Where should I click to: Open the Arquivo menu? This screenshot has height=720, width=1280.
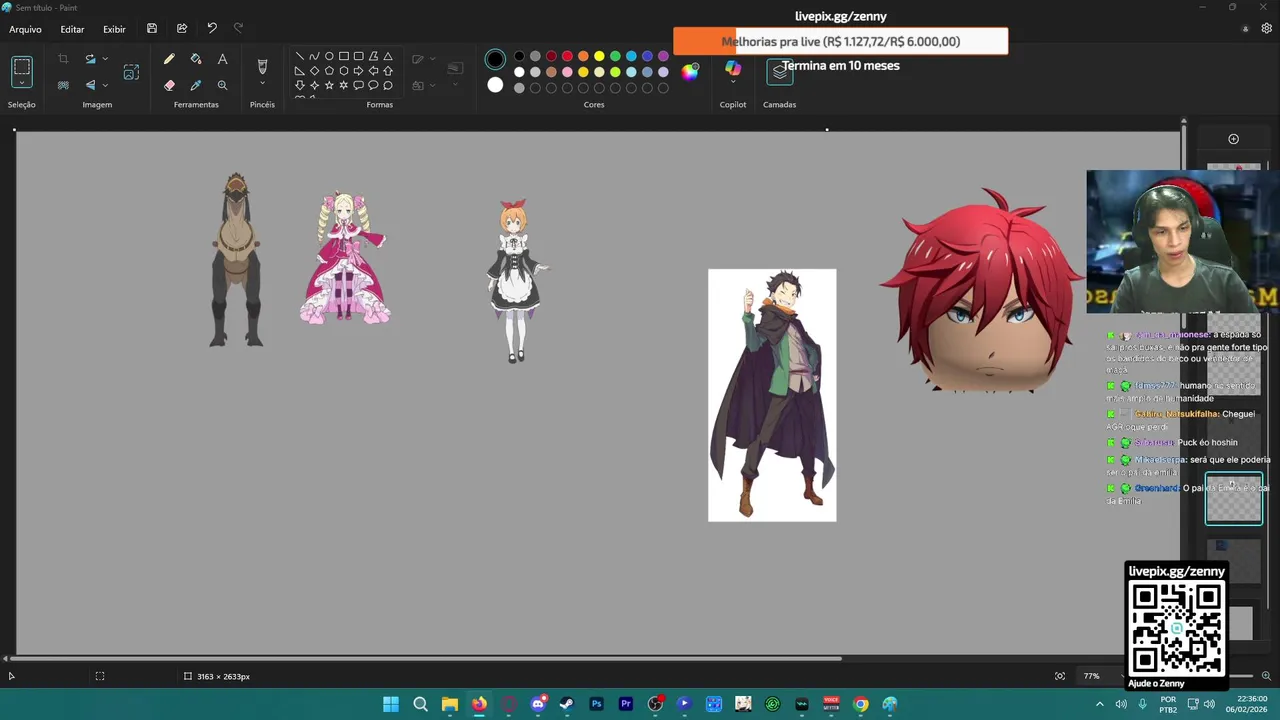(x=25, y=30)
